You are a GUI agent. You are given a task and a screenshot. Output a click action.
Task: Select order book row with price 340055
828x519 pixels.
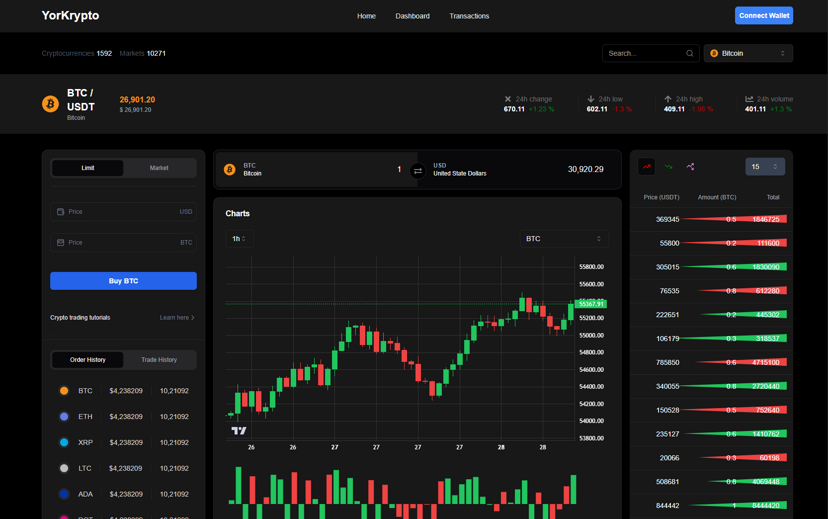[711, 386]
